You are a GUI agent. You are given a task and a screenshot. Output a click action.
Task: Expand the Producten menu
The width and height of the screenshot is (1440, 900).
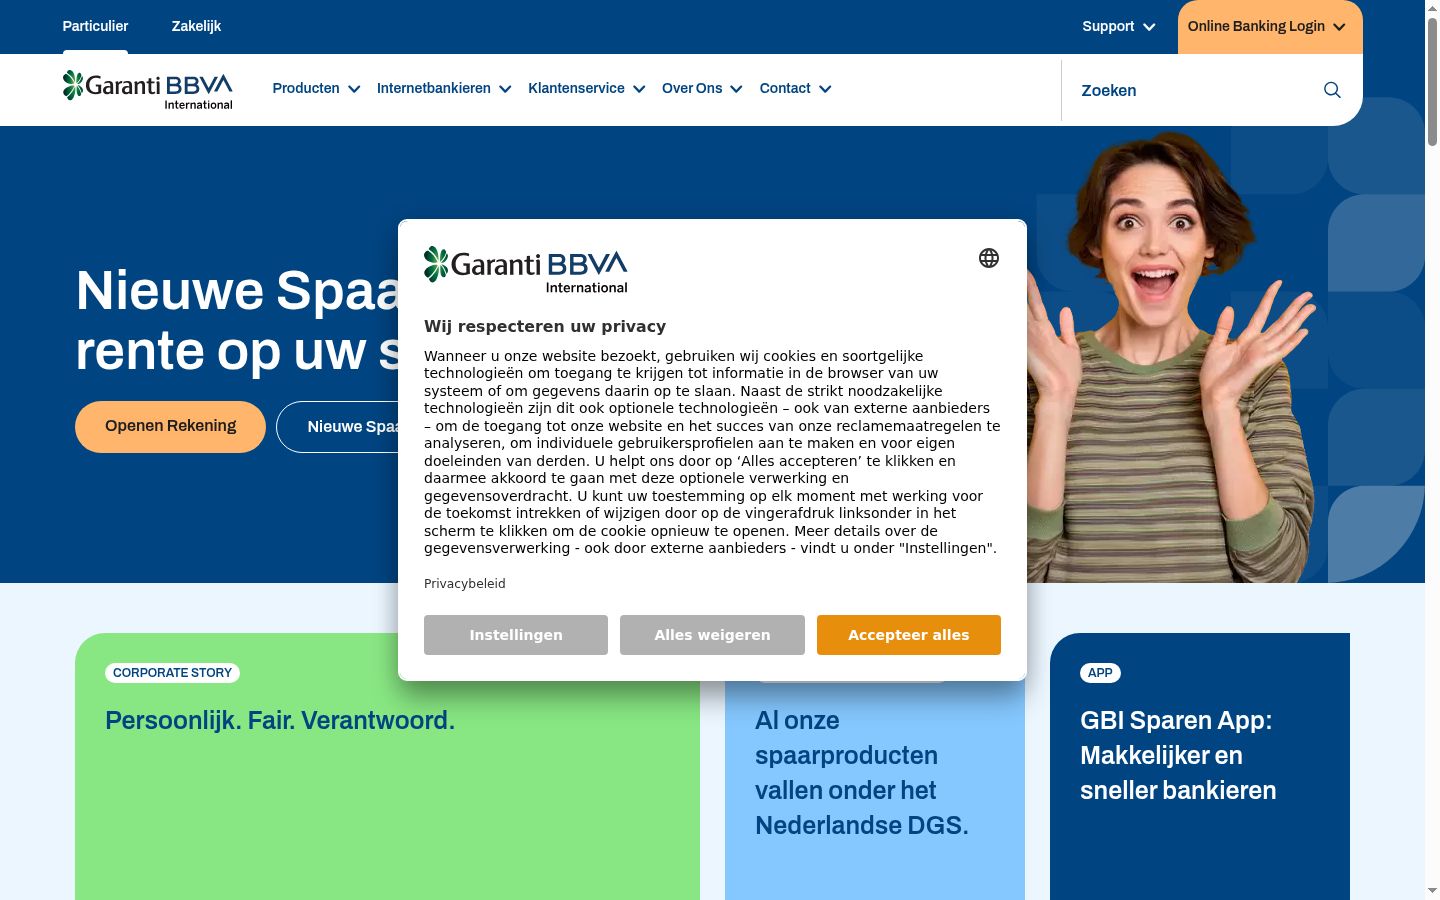(316, 88)
